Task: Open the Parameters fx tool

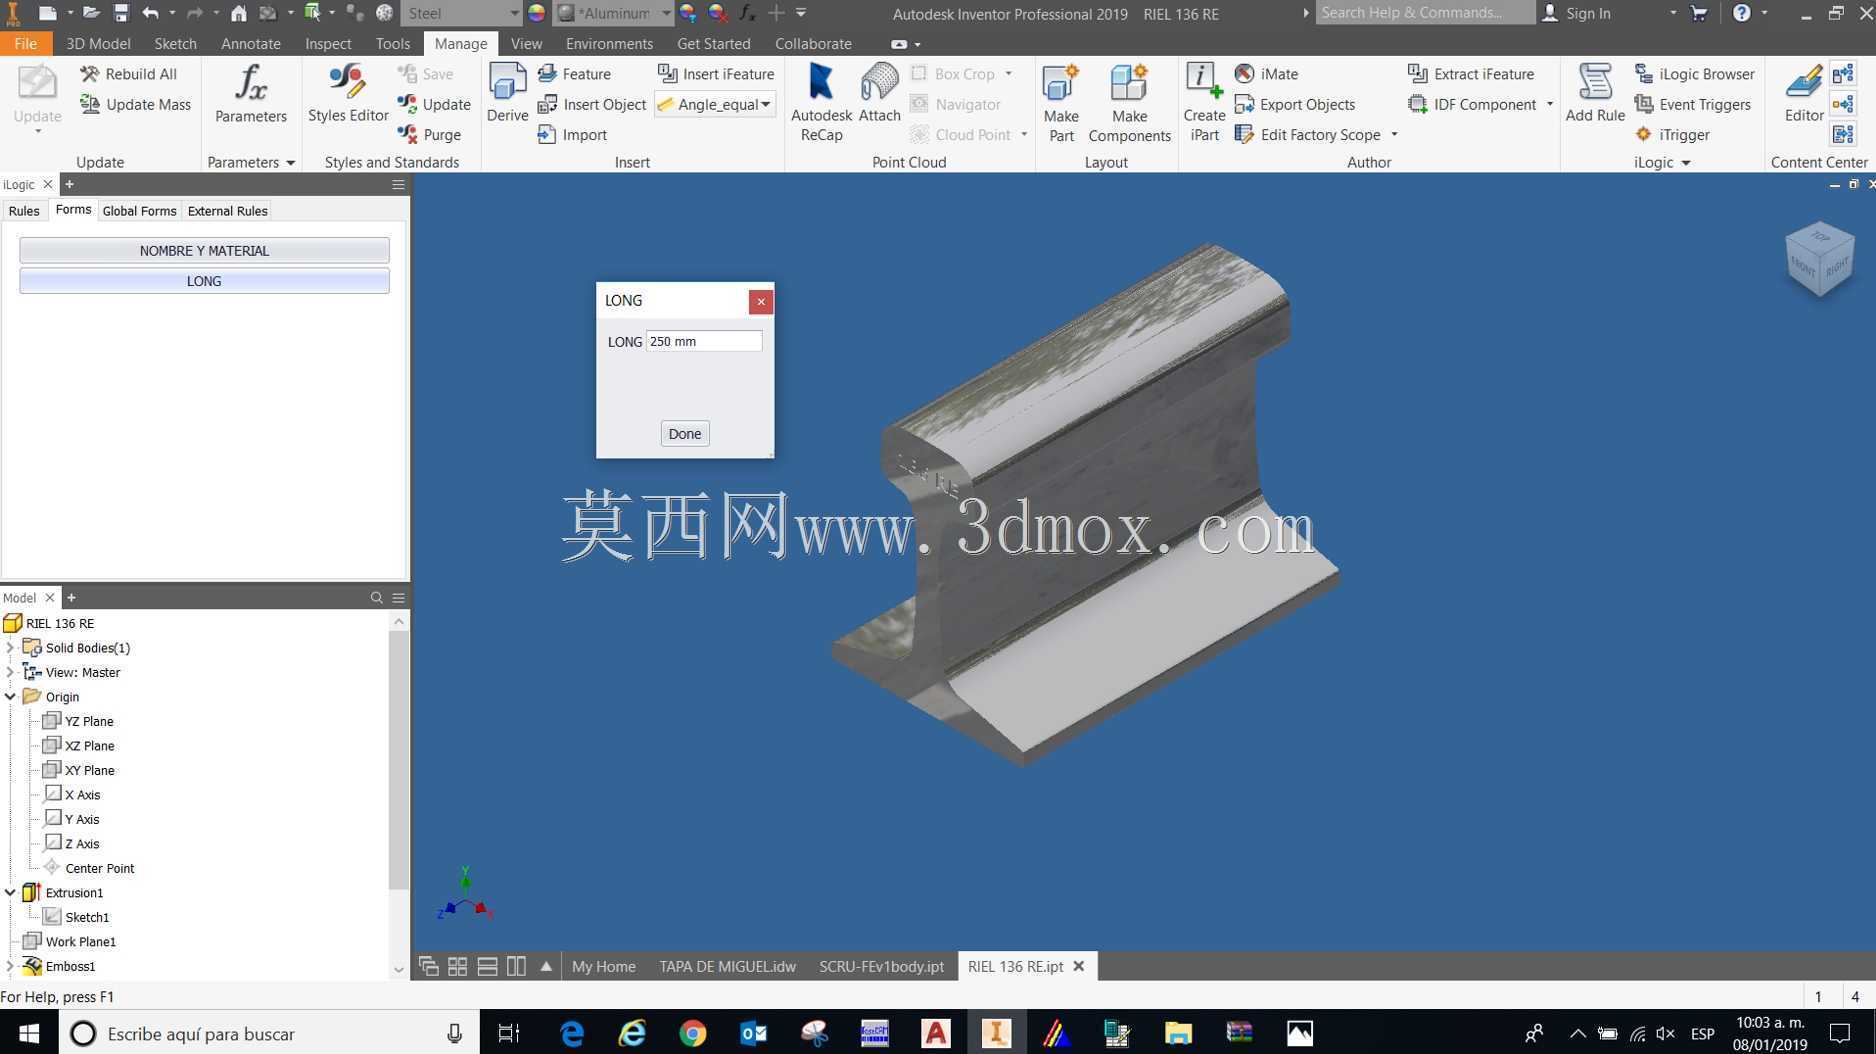Action: click(x=250, y=94)
